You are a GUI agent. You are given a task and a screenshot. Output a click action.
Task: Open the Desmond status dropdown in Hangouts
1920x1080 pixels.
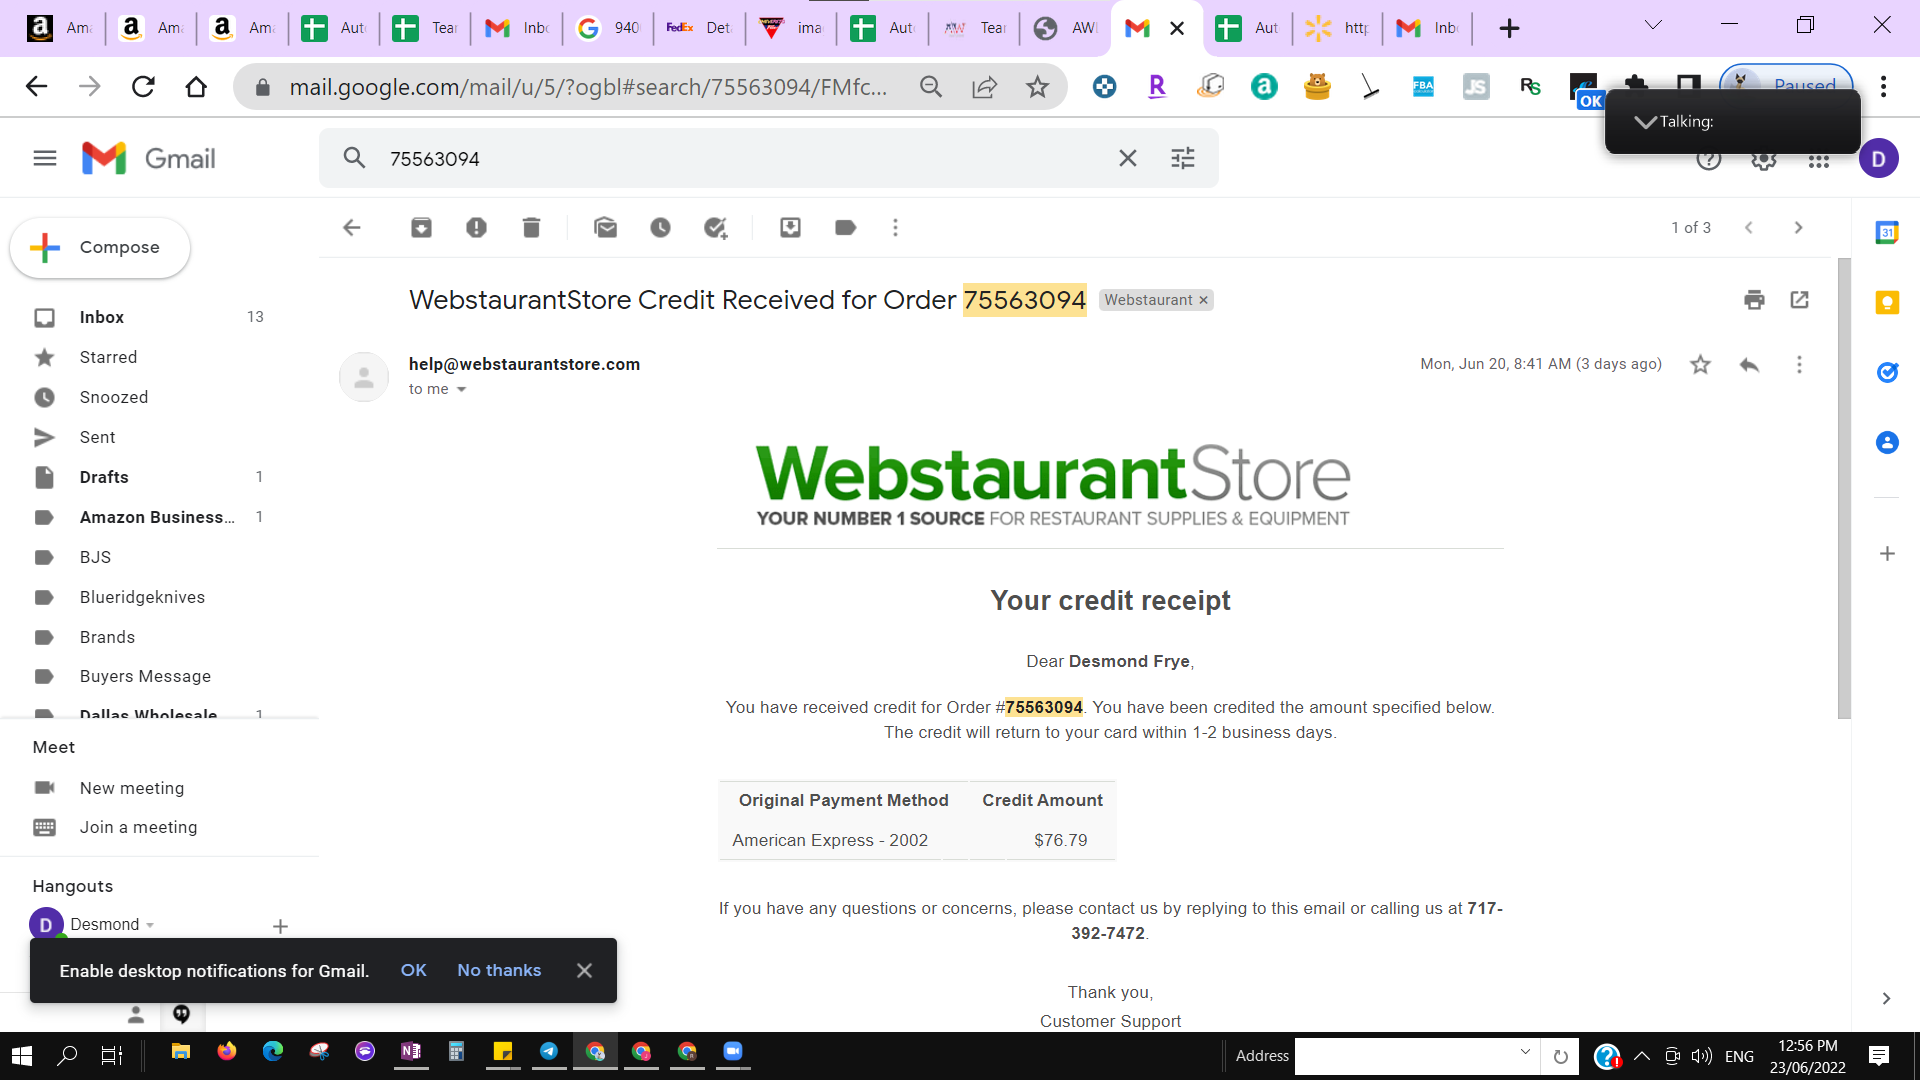point(150,925)
